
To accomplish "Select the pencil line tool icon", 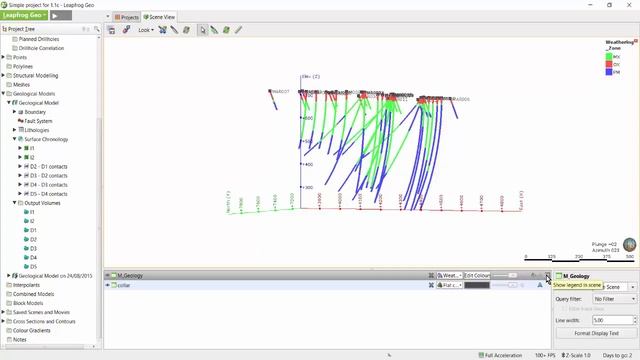I will 238,30.
